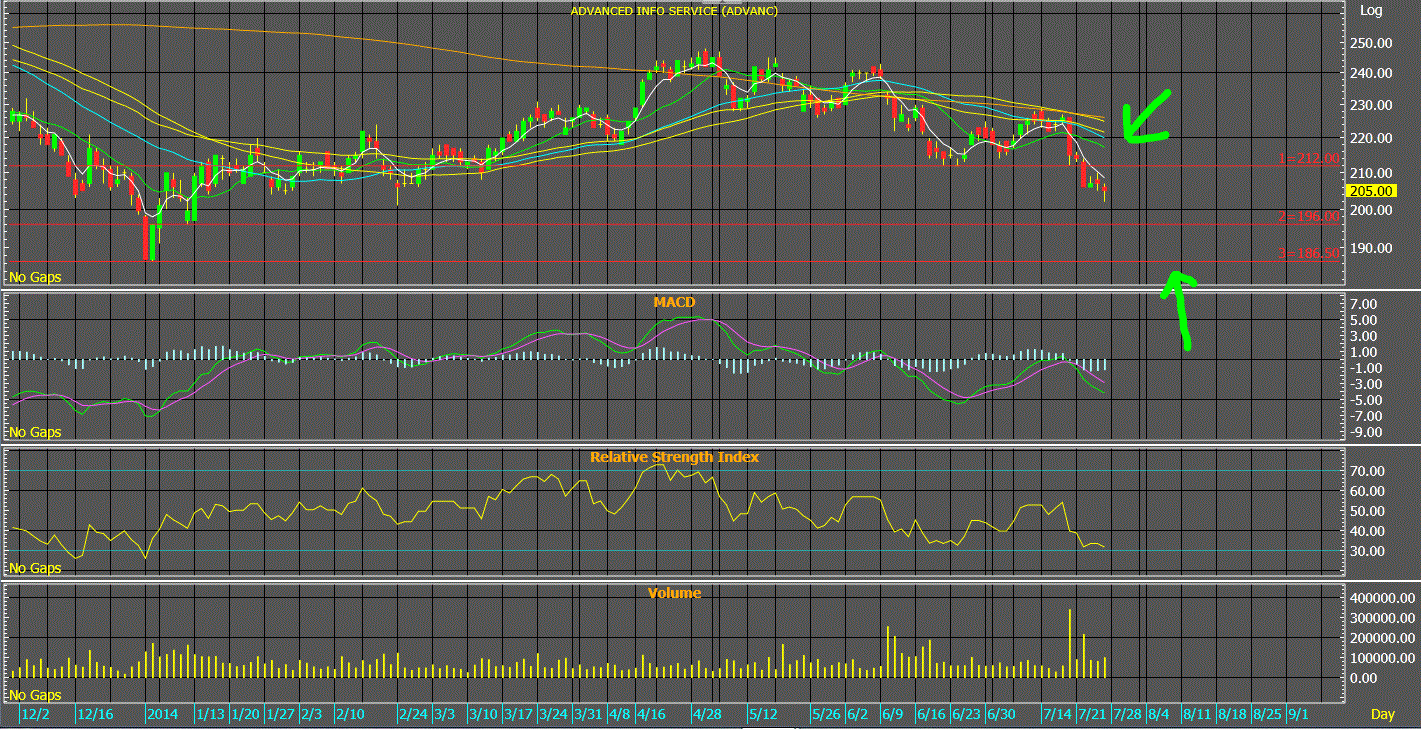Select the 2/10 date label
This screenshot has width=1421, height=729.
pyautogui.click(x=349, y=715)
